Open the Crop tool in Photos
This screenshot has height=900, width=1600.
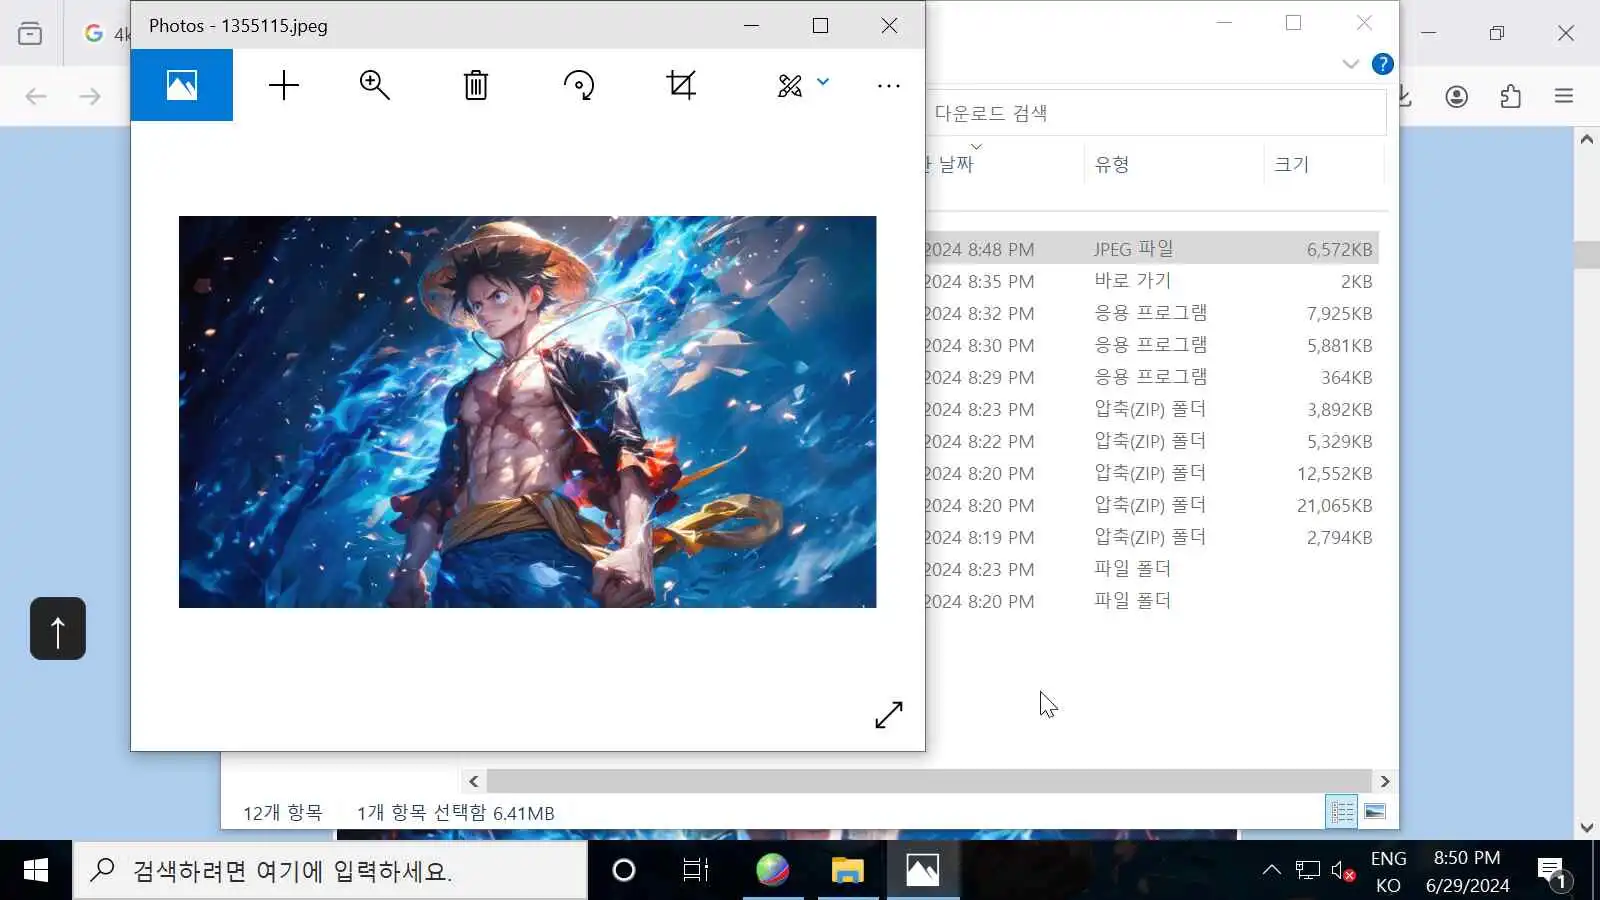click(x=681, y=85)
